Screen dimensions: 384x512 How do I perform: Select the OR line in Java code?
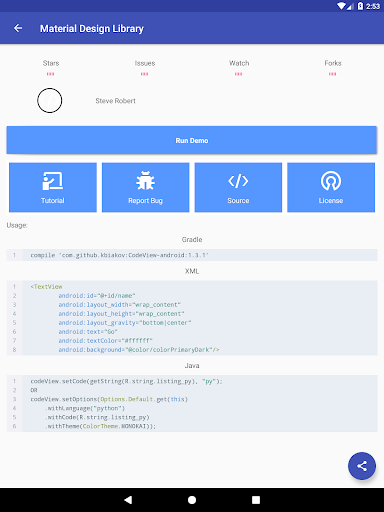click(34, 390)
